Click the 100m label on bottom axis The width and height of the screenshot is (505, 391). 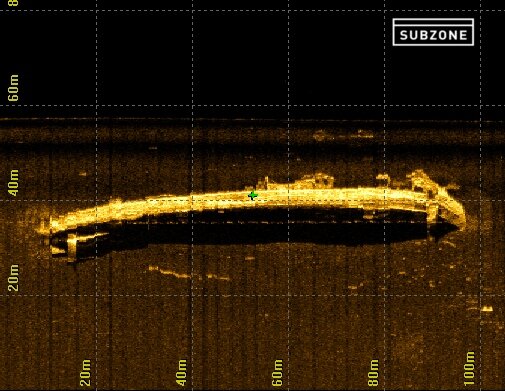click(x=469, y=369)
